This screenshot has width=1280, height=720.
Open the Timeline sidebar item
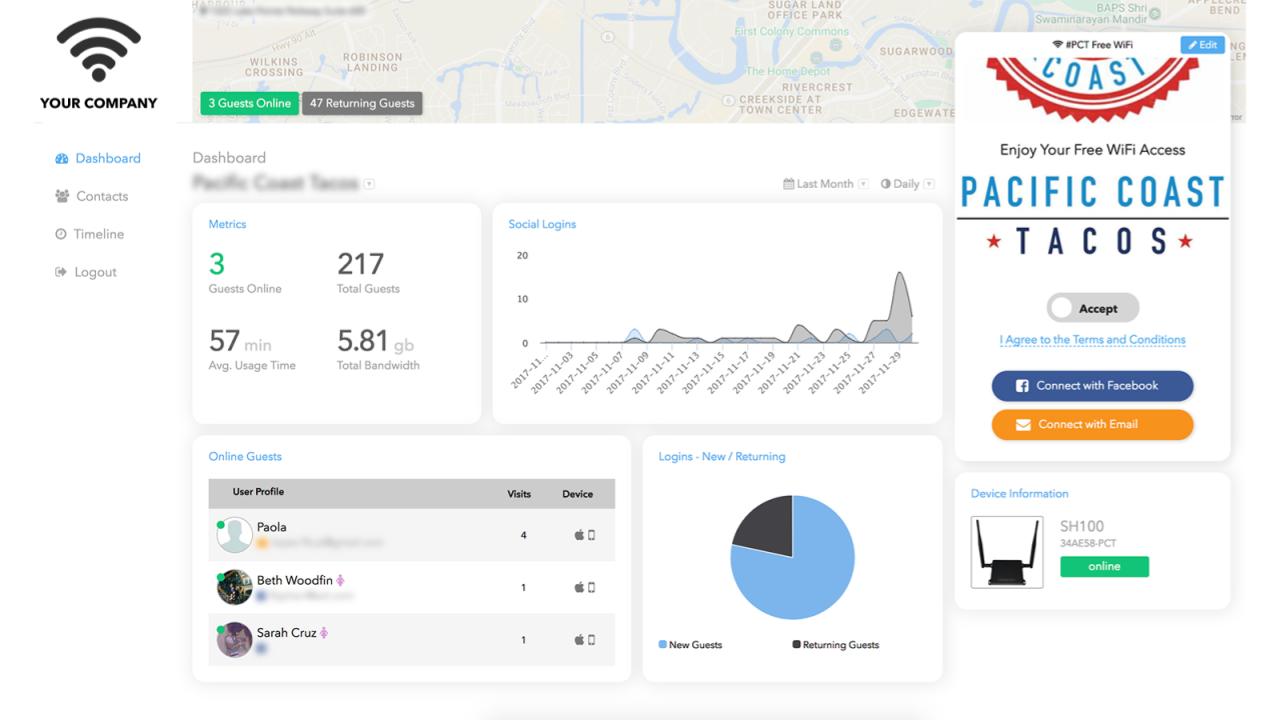89,234
